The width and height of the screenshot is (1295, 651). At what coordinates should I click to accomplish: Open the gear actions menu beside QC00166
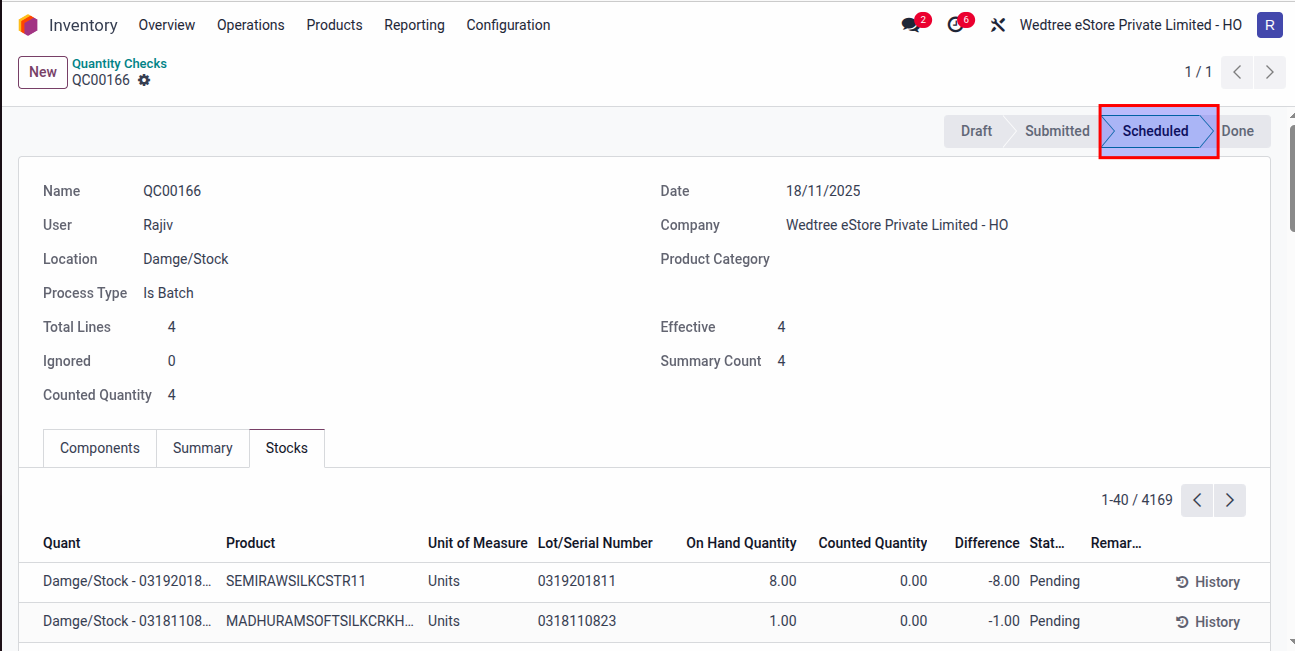click(144, 80)
